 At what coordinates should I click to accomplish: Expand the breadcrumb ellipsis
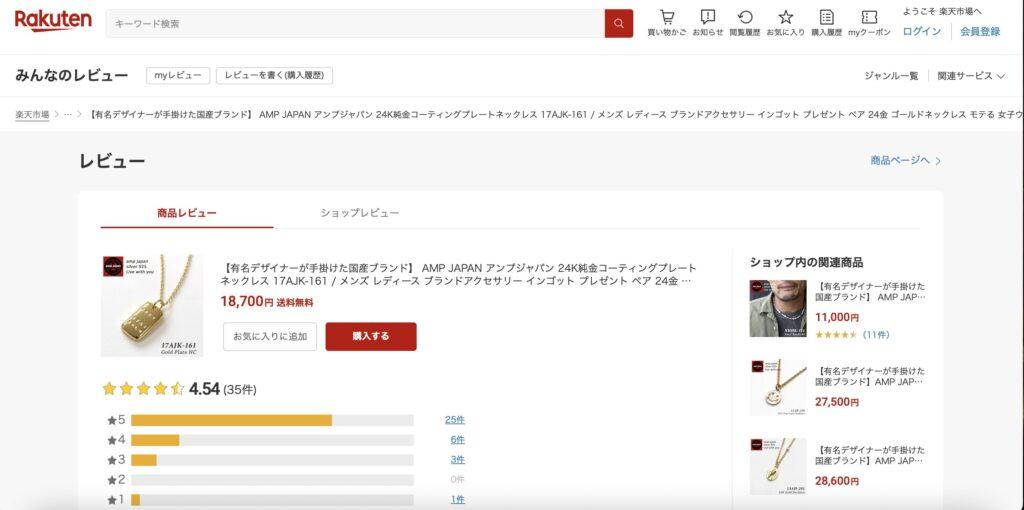68,114
